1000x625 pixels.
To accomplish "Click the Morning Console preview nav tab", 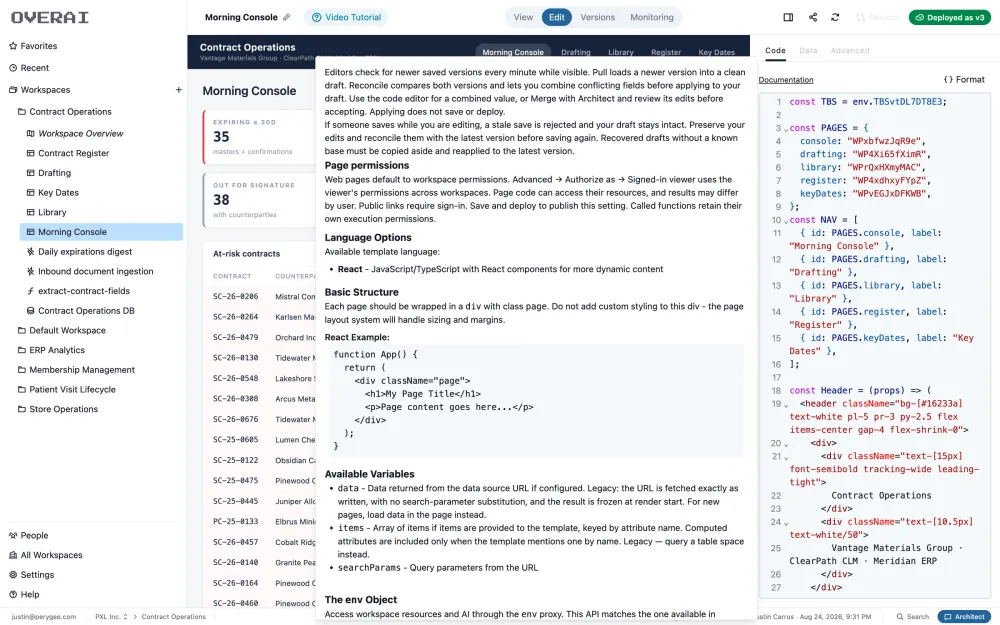I will click(512, 52).
